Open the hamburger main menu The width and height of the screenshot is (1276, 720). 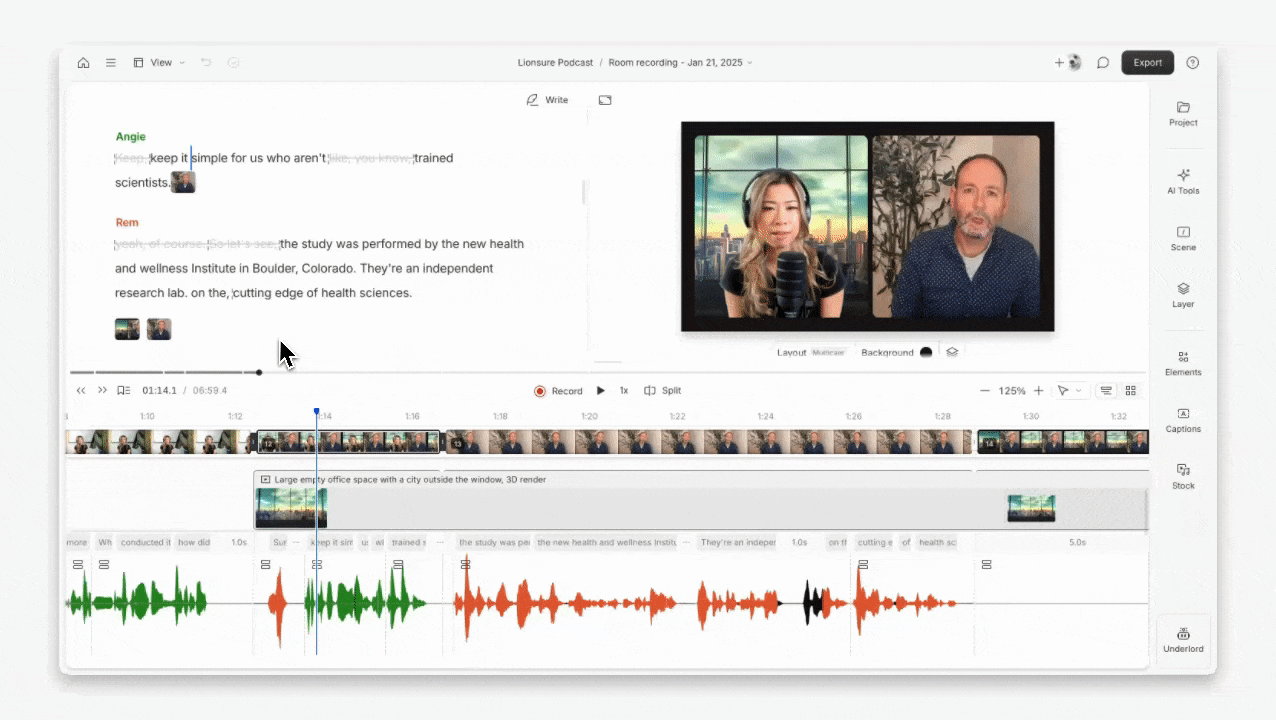pyautogui.click(x=111, y=62)
